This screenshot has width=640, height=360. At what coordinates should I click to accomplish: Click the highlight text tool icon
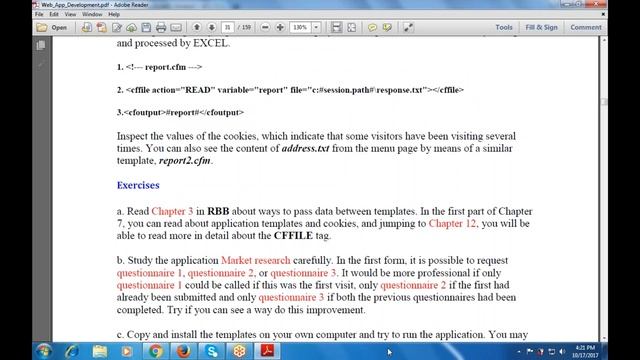[x=387, y=27]
